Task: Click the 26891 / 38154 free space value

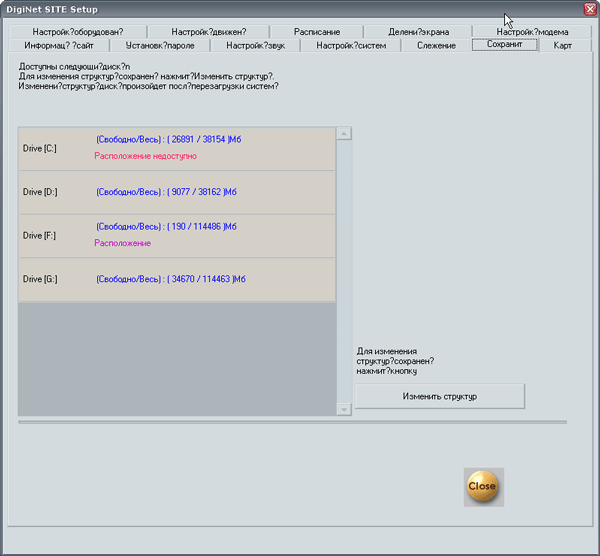Action: point(198,139)
